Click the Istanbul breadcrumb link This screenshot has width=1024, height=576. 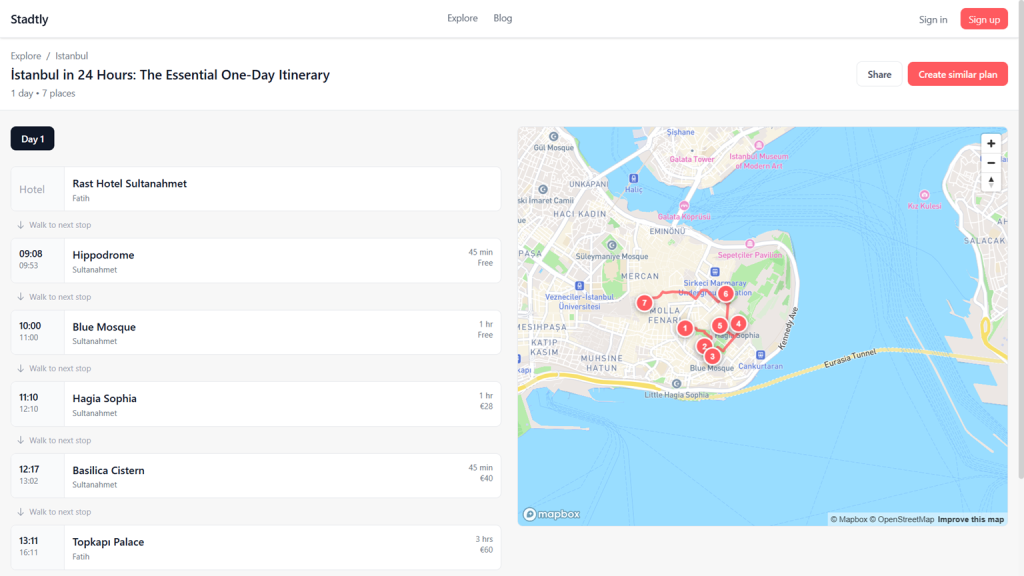pos(71,56)
